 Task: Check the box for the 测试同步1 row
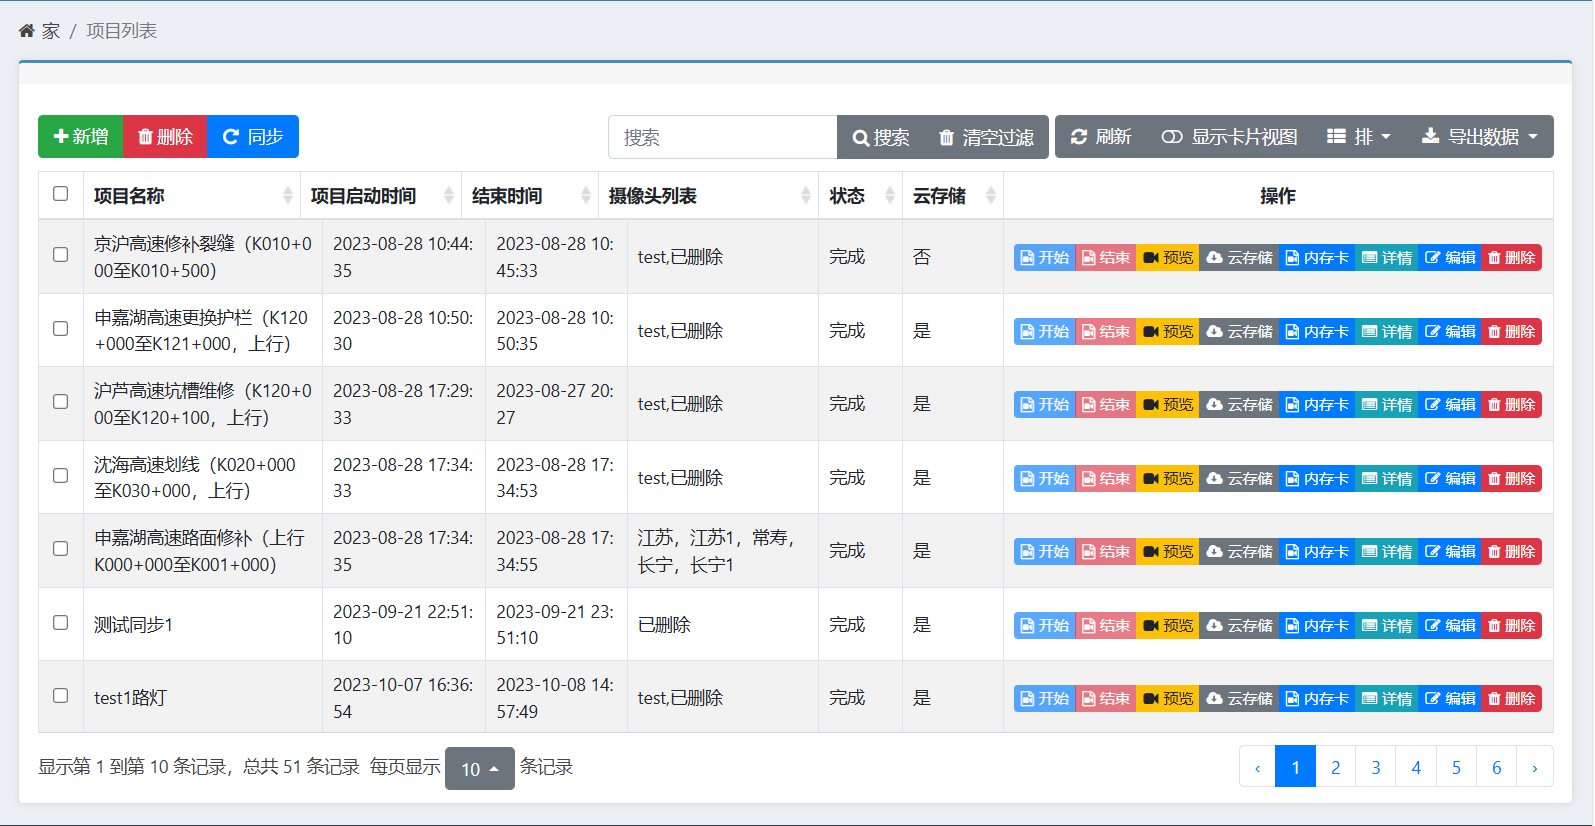point(61,623)
